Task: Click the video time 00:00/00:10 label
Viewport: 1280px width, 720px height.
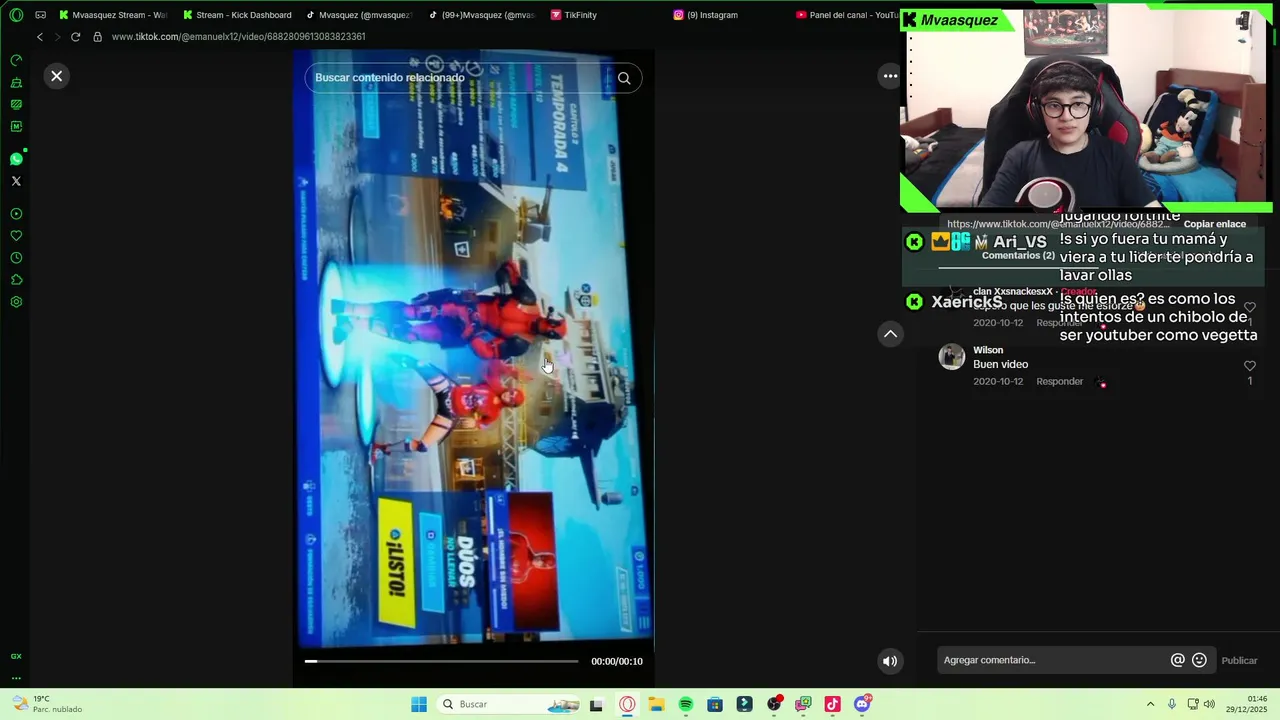Action: [x=617, y=661]
